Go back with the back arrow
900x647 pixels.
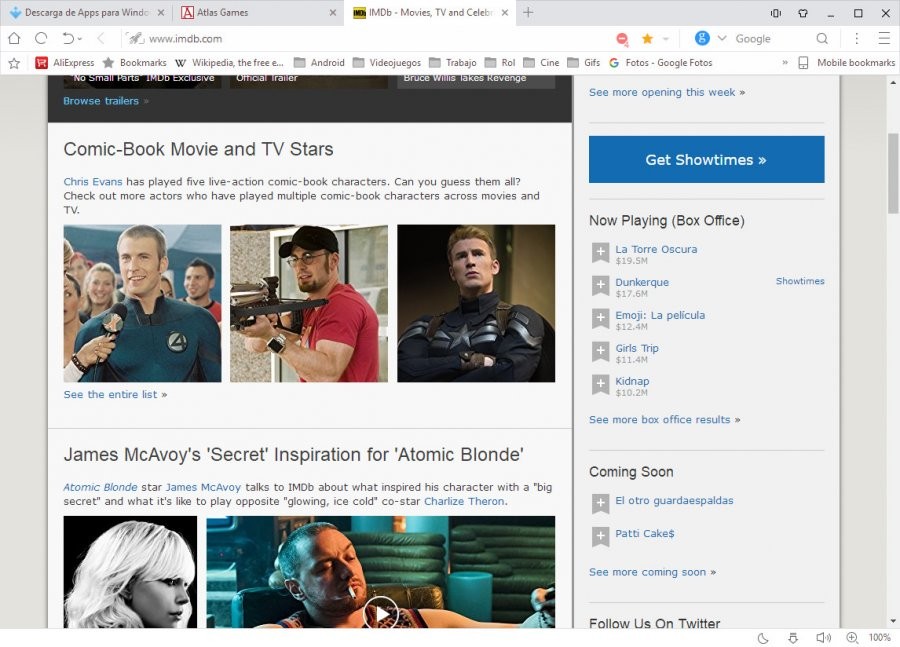click(101, 38)
